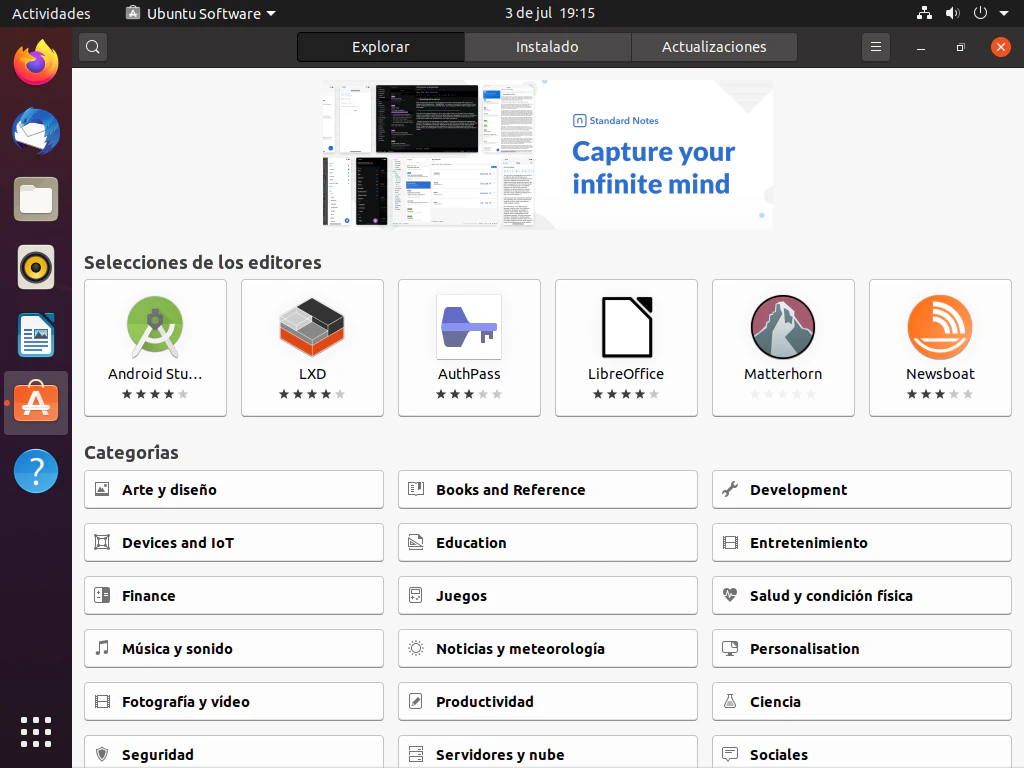Open the hamburger menu button
Viewport: 1024px width, 768px height.
tap(876, 47)
